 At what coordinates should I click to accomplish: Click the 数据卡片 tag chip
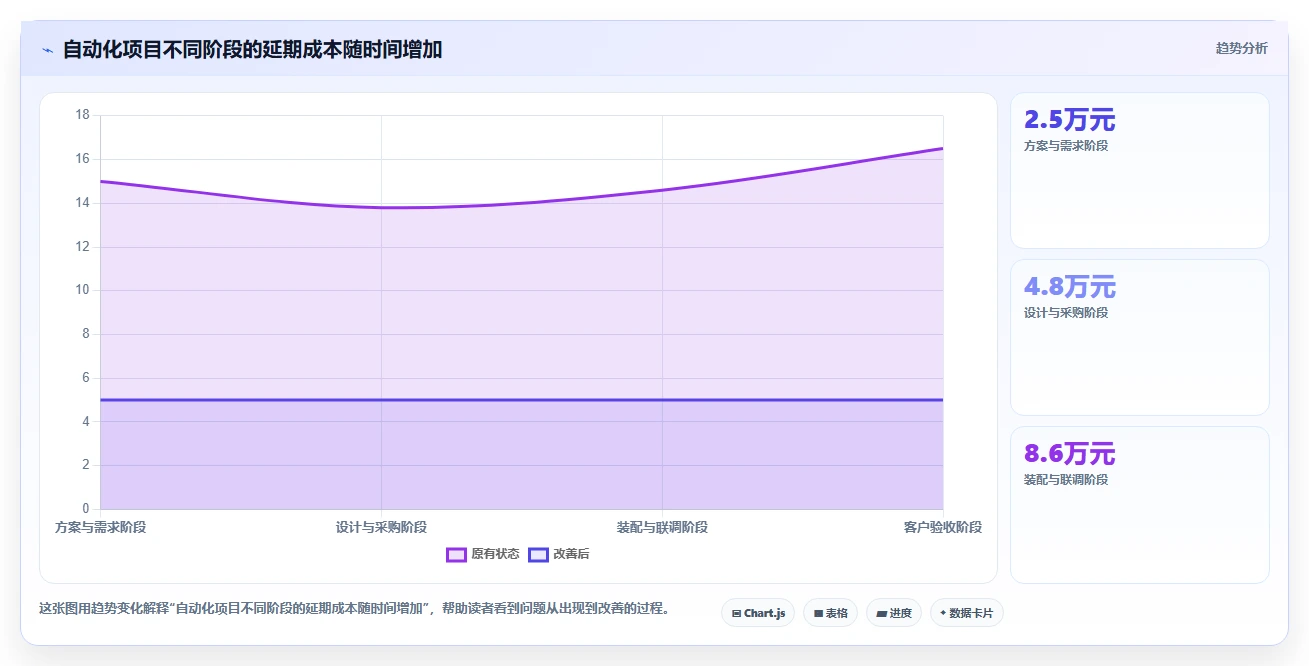click(966, 613)
